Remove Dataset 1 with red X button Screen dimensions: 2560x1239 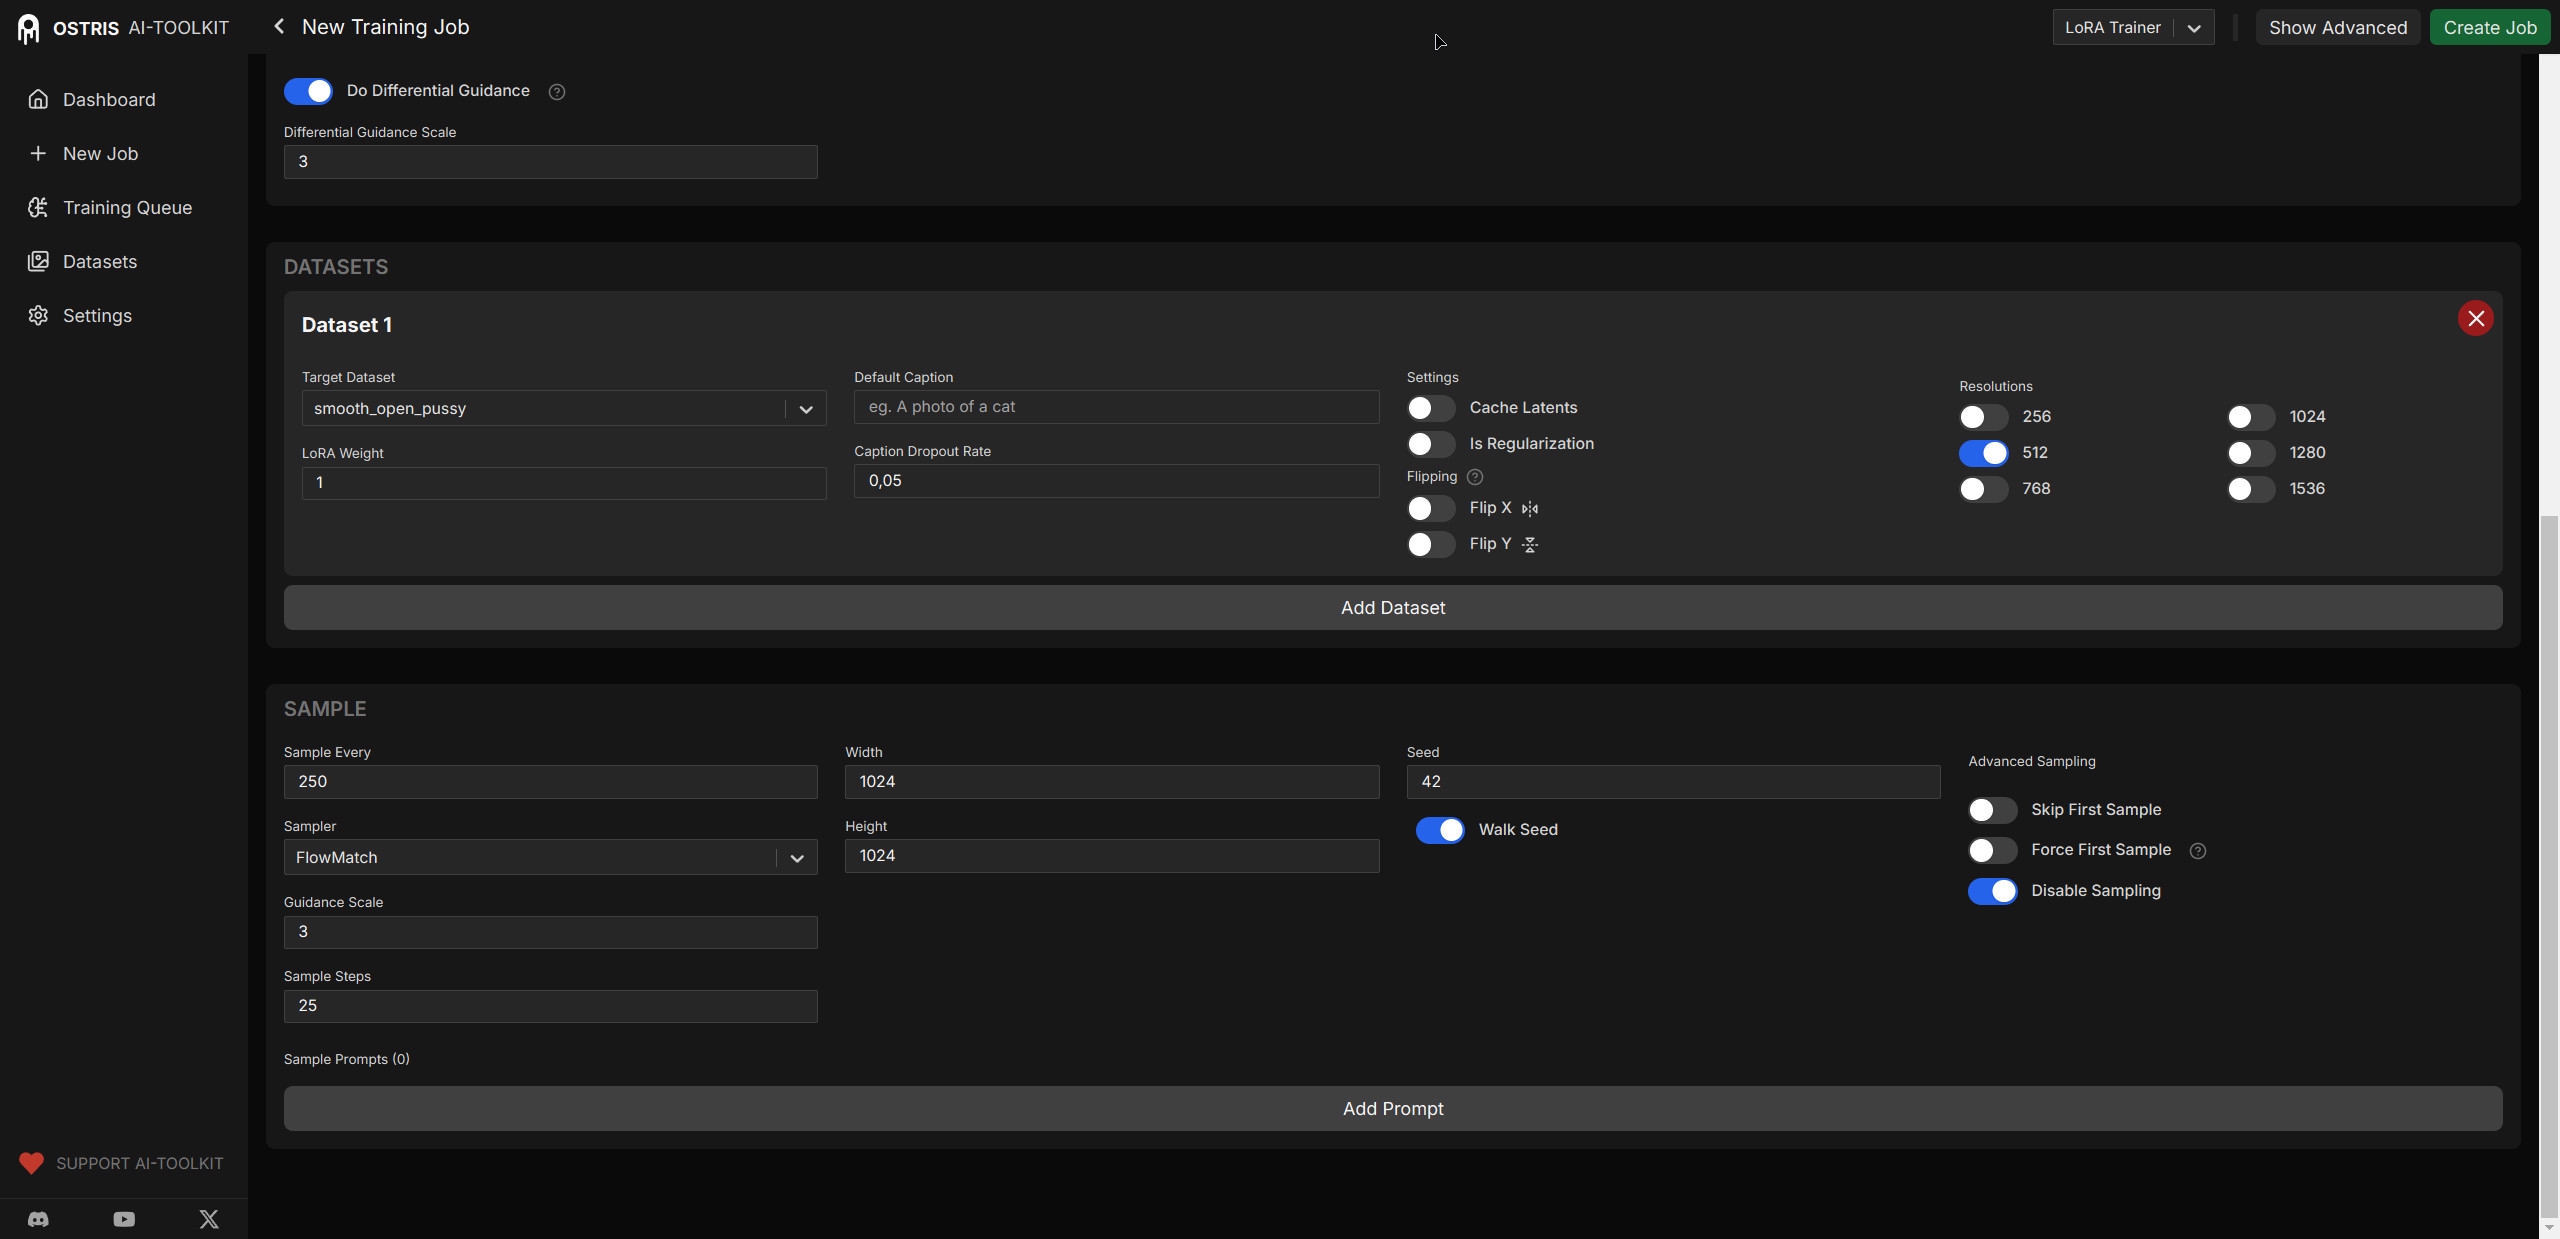click(2475, 319)
